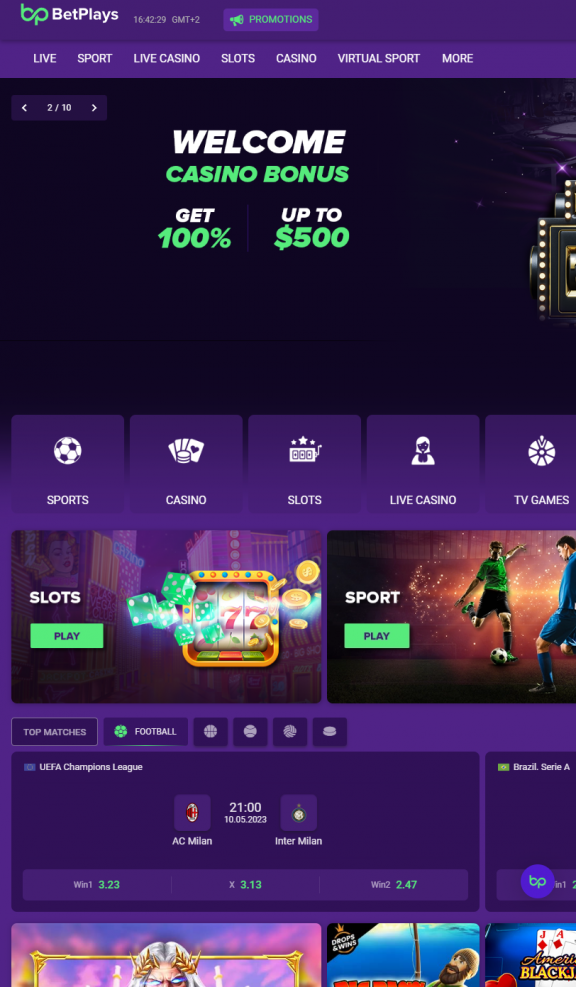576x987 pixels.
Task: Open the Slots machine tile
Action: pyautogui.click(x=304, y=464)
